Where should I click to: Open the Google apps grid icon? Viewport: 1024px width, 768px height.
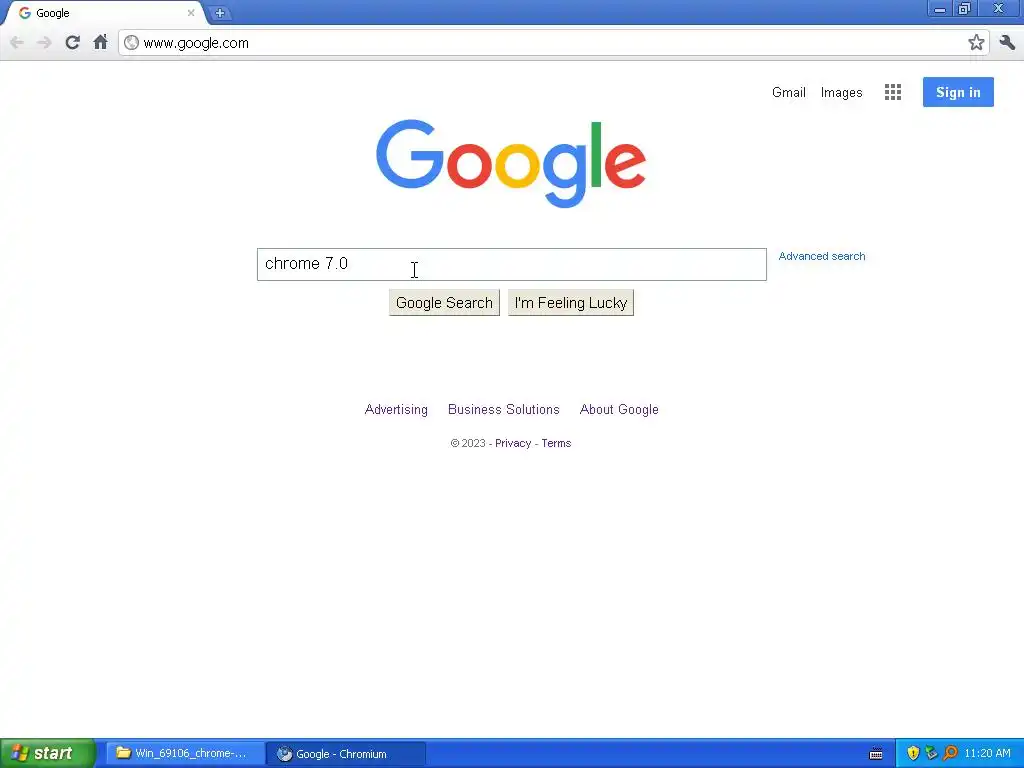(893, 92)
